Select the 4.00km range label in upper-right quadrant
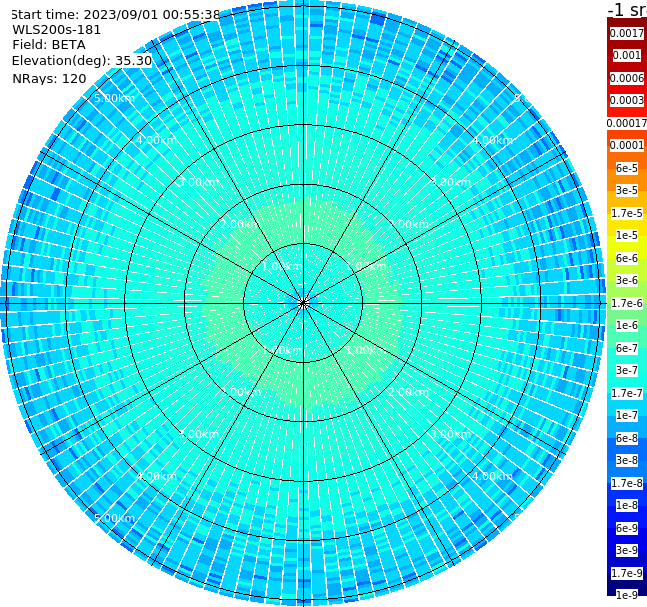 [493, 140]
